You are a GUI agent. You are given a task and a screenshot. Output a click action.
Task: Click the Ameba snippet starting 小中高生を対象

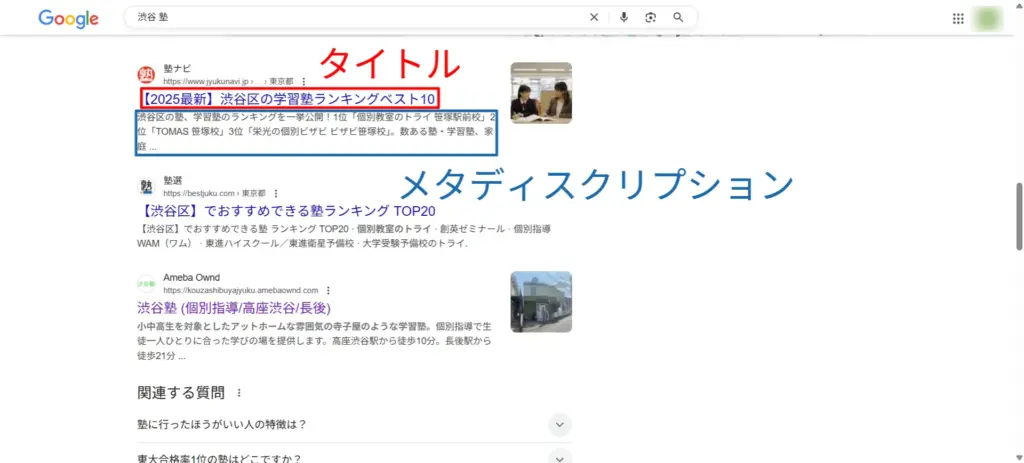point(314,341)
